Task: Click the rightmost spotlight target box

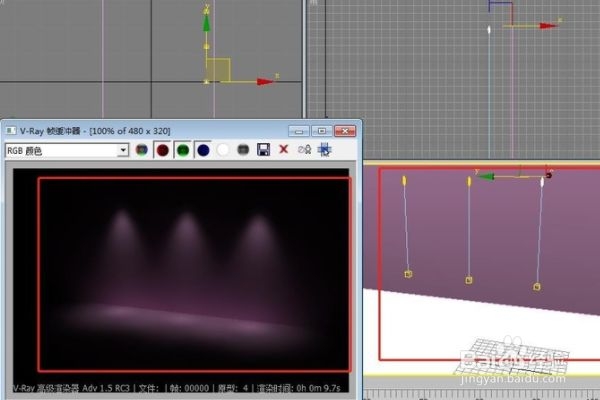Action: coord(537,287)
